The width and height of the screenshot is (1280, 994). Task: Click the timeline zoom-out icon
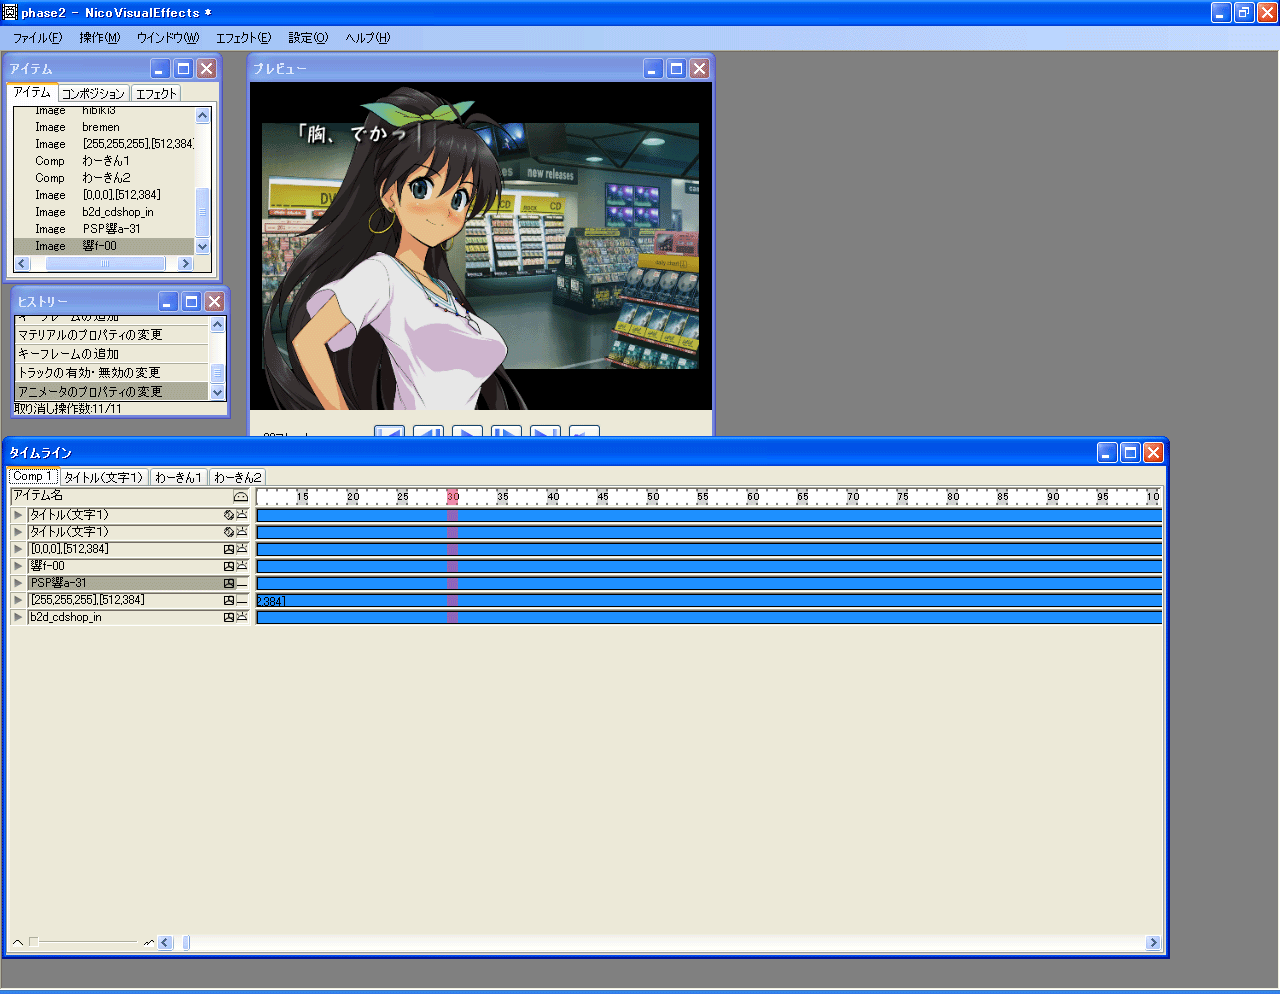[18, 942]
